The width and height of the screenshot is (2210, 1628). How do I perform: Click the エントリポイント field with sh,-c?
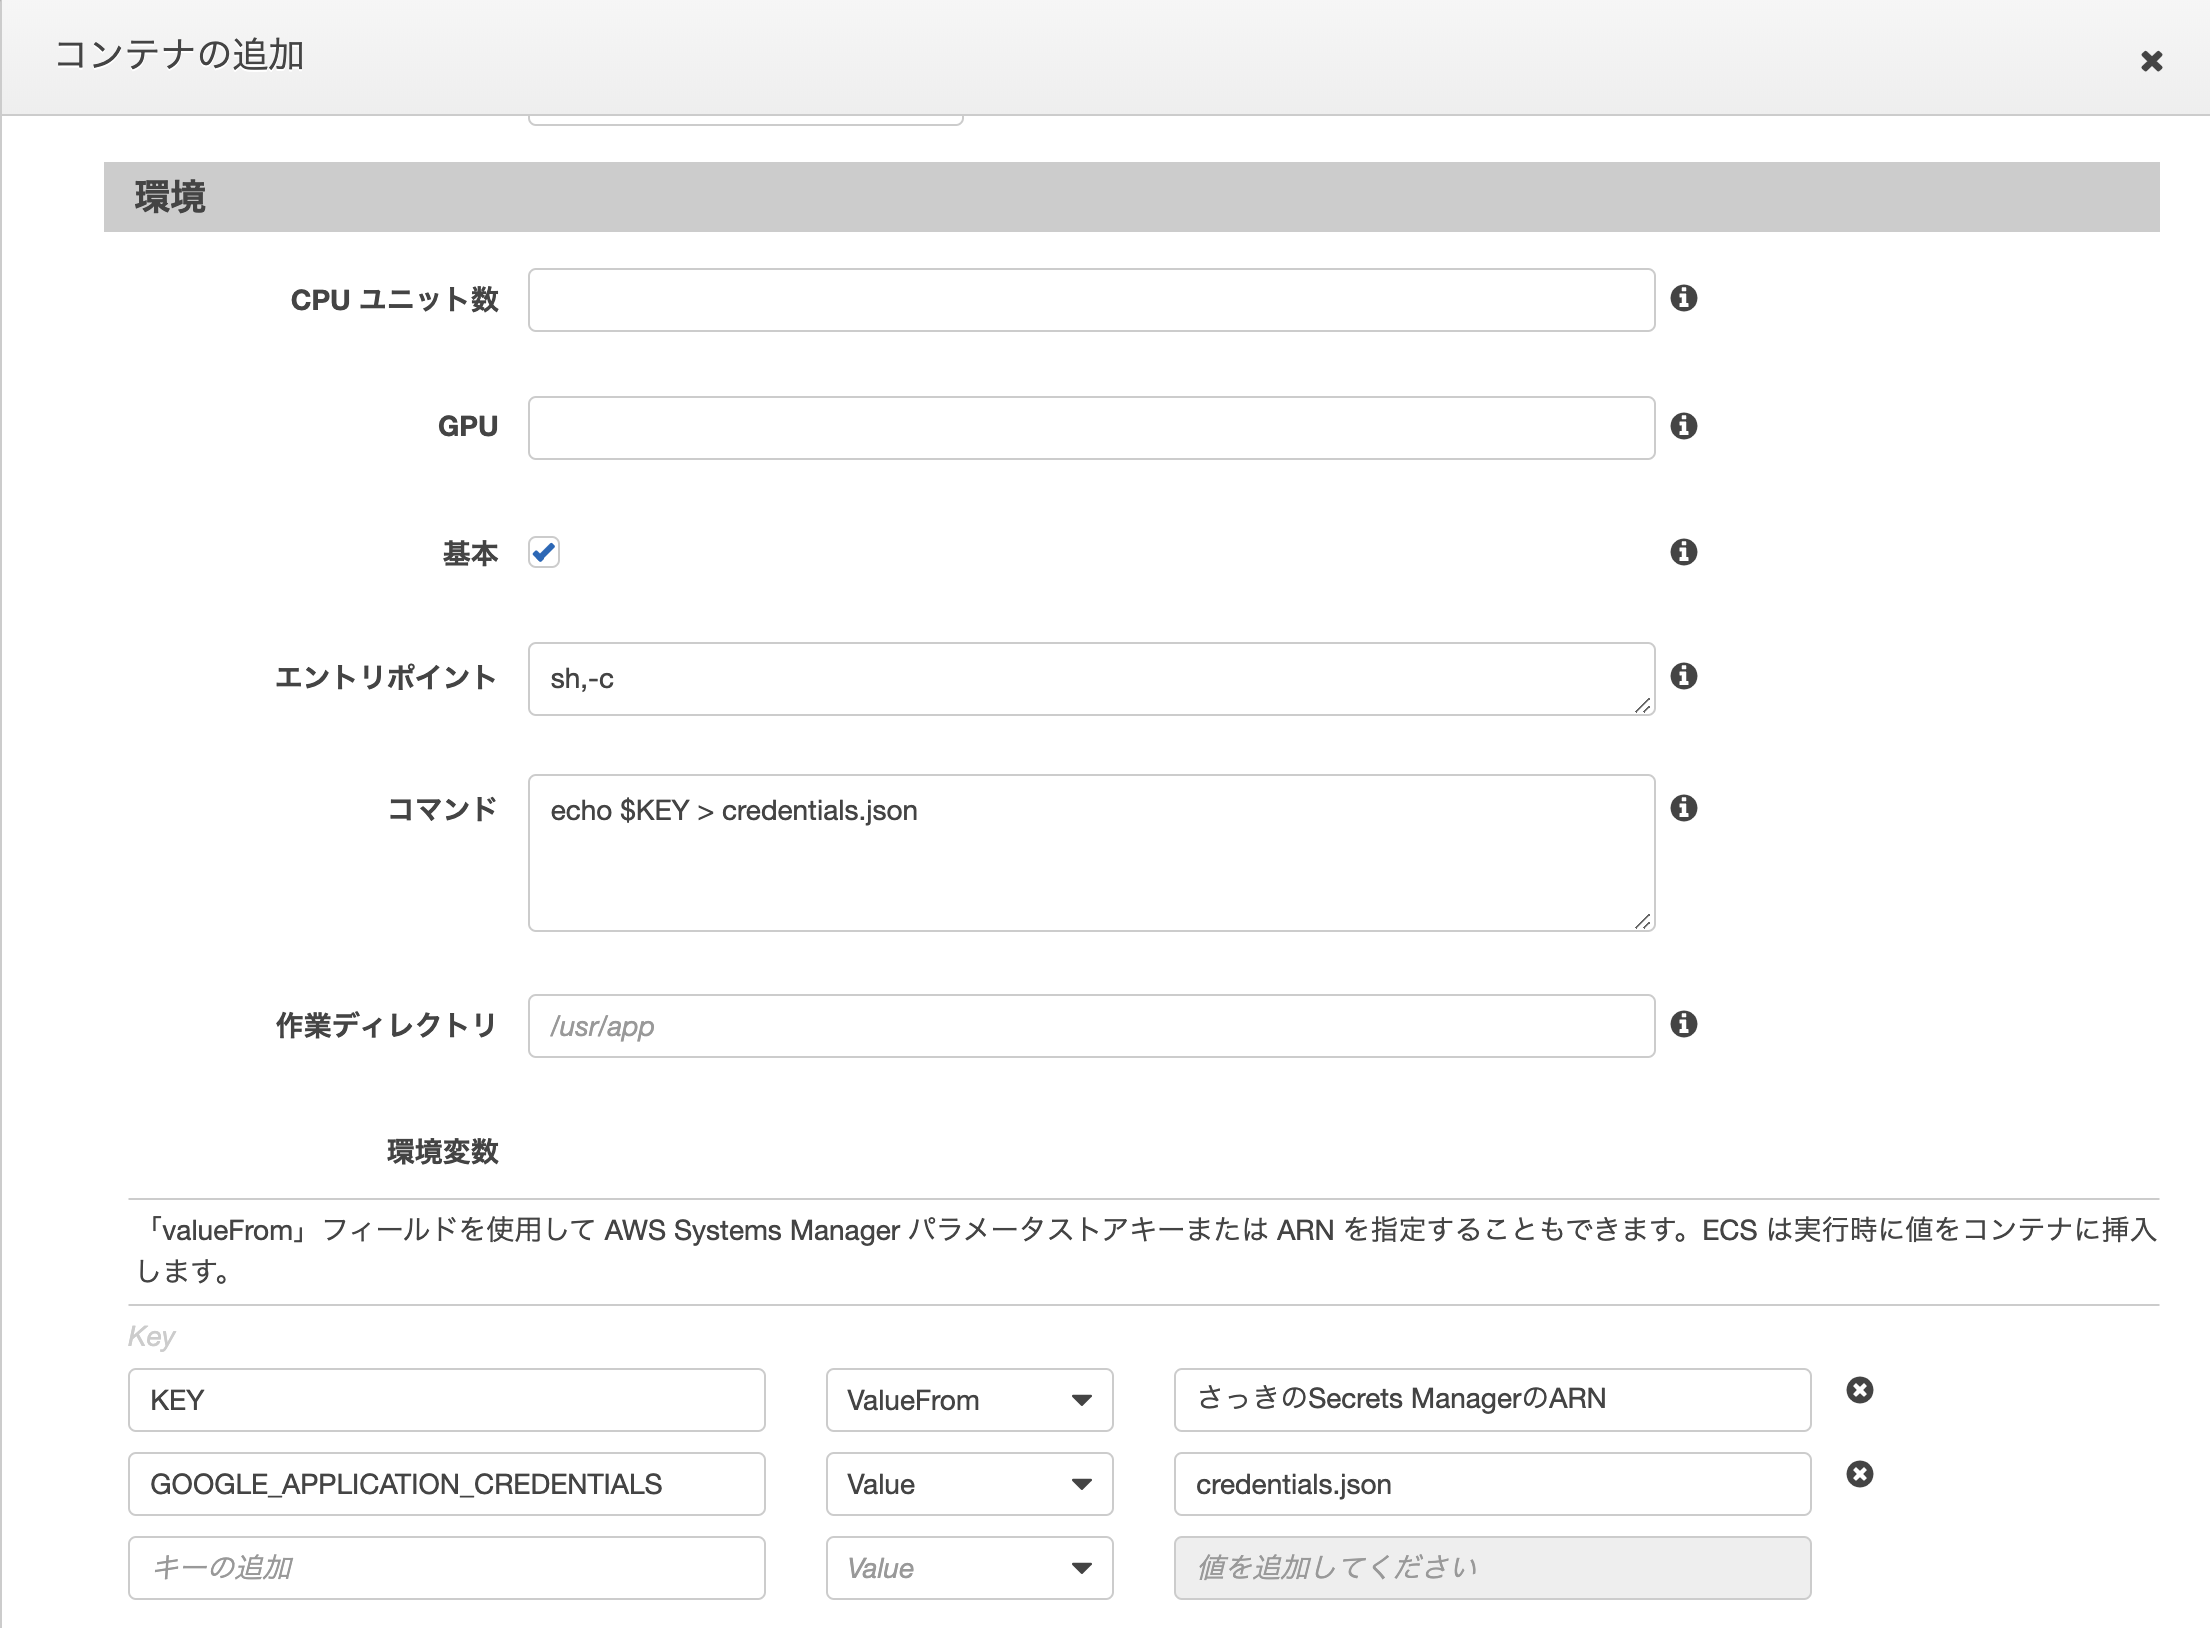pos(1091,679)
